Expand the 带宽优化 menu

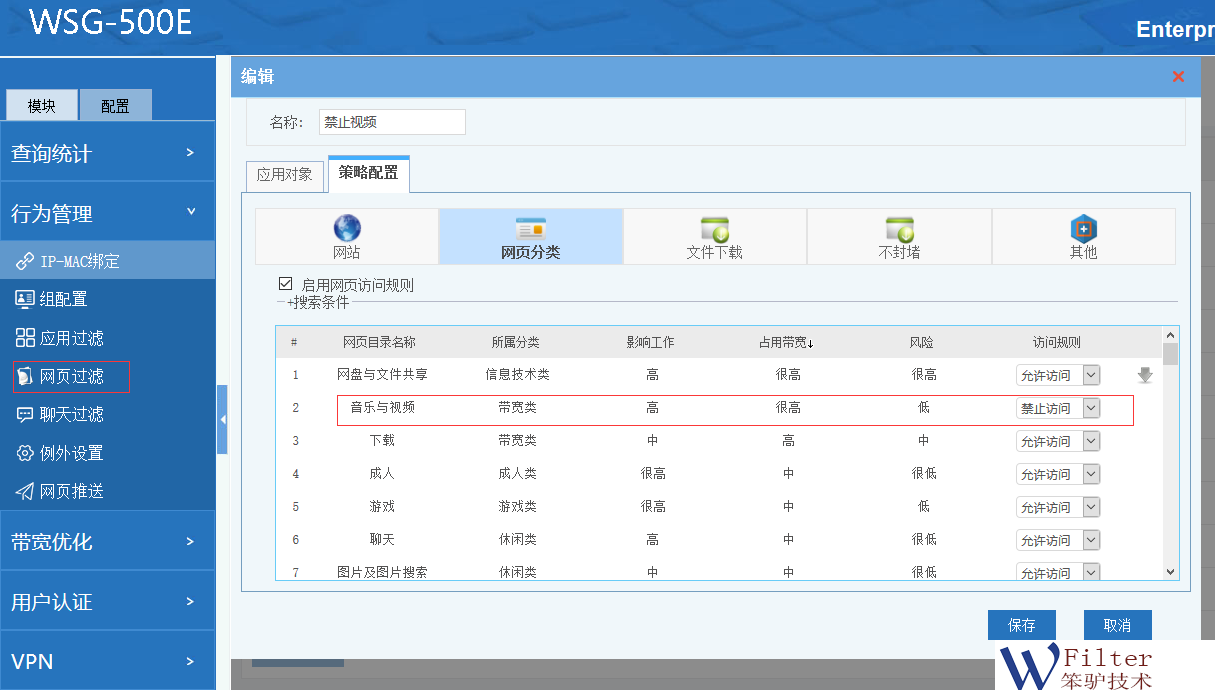pos(107,542)
